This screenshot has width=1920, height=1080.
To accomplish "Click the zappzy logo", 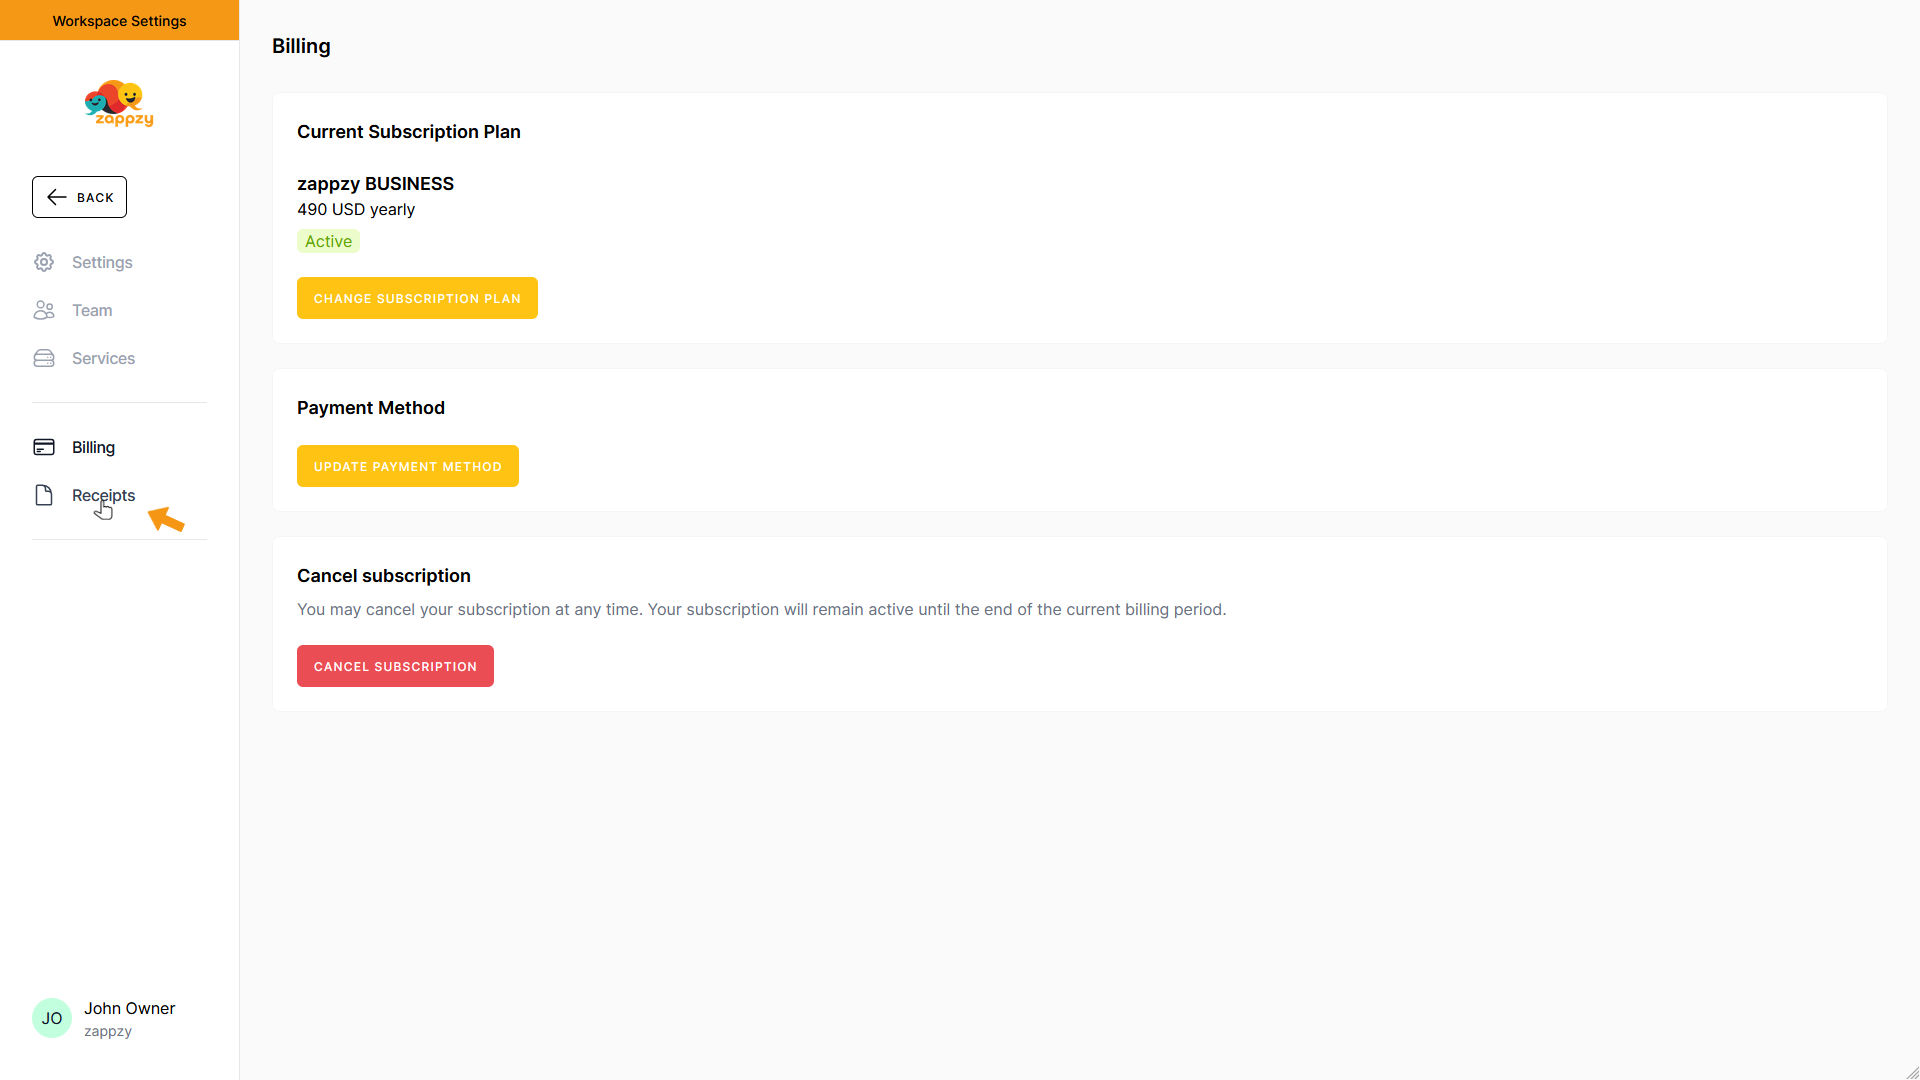I will click(x=119, y=103).
